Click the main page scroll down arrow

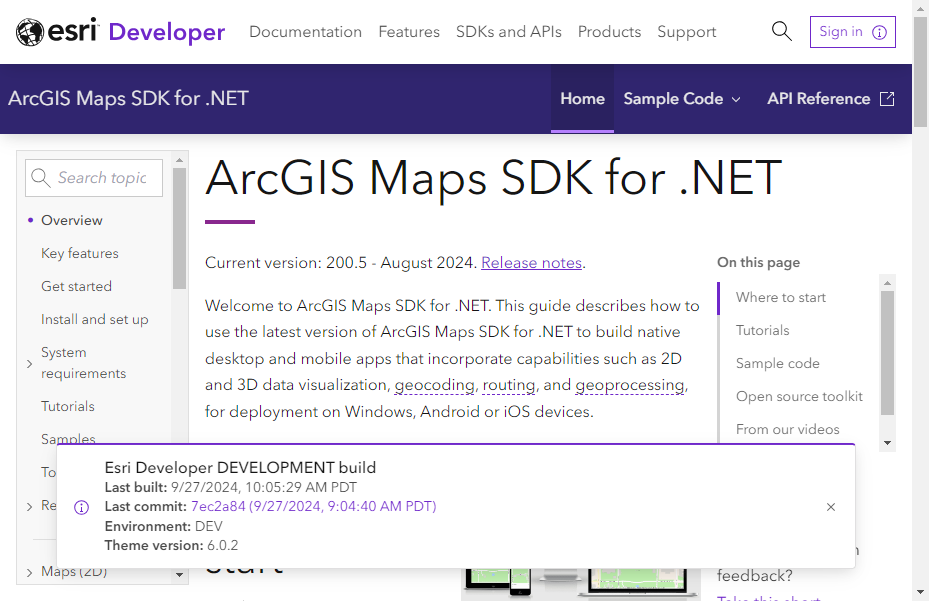(920, 592)
